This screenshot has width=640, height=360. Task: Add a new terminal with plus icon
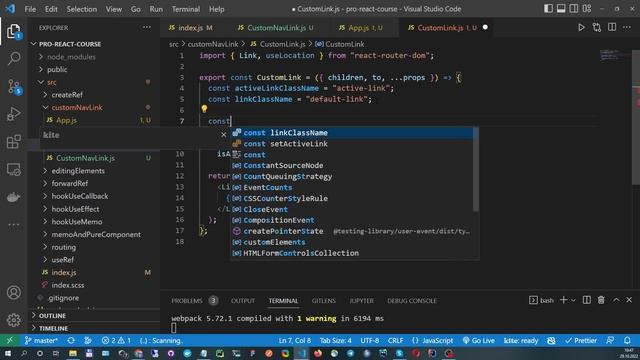pos(564,300)
